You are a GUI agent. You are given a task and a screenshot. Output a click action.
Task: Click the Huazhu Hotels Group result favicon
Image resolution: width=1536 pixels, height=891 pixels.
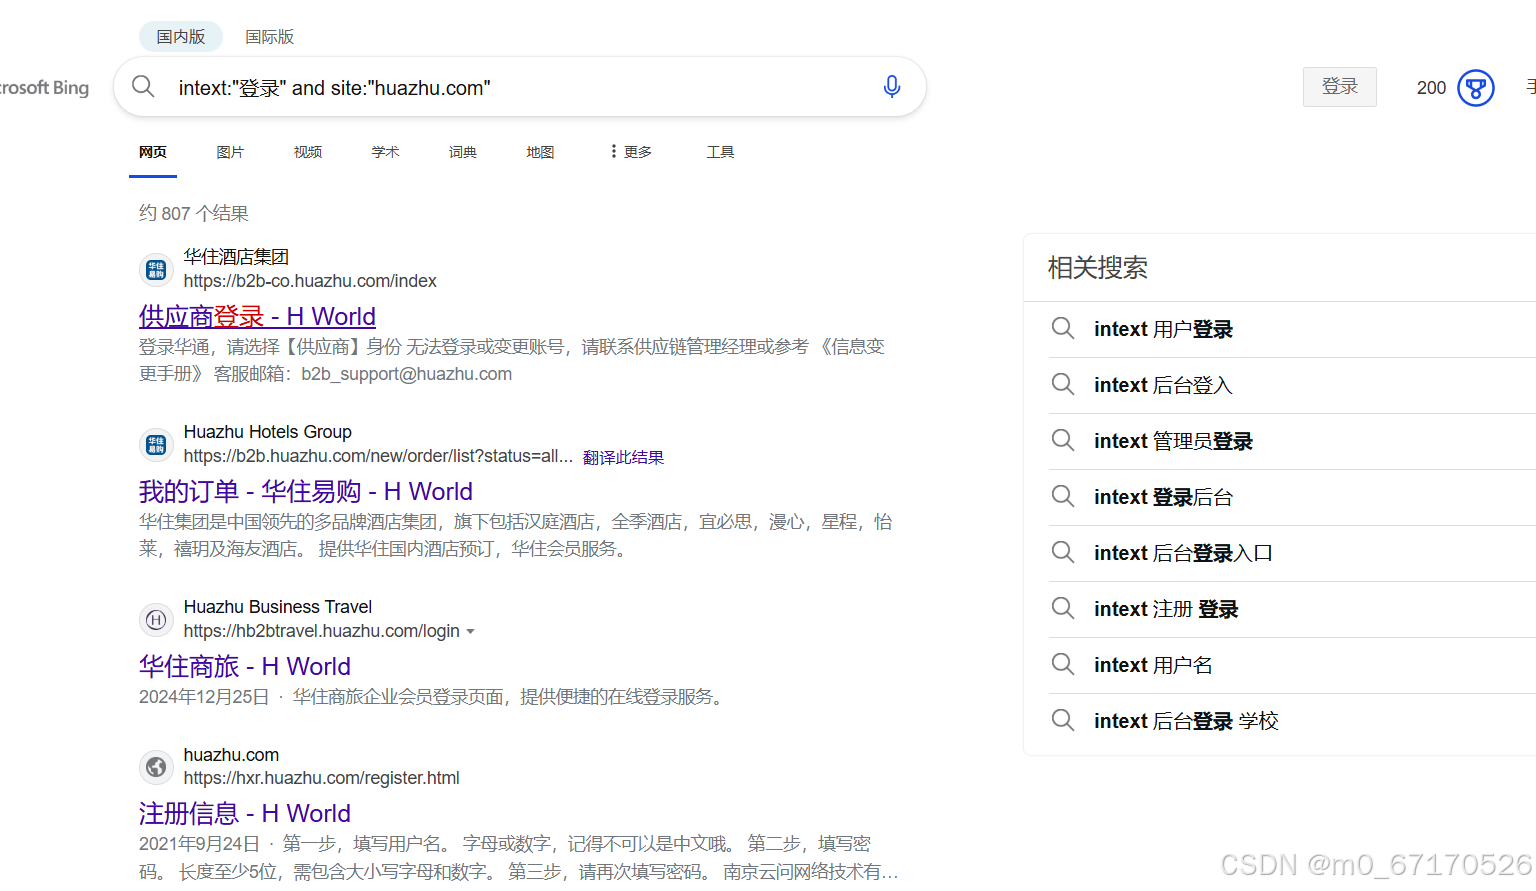[x=156, y=444]
